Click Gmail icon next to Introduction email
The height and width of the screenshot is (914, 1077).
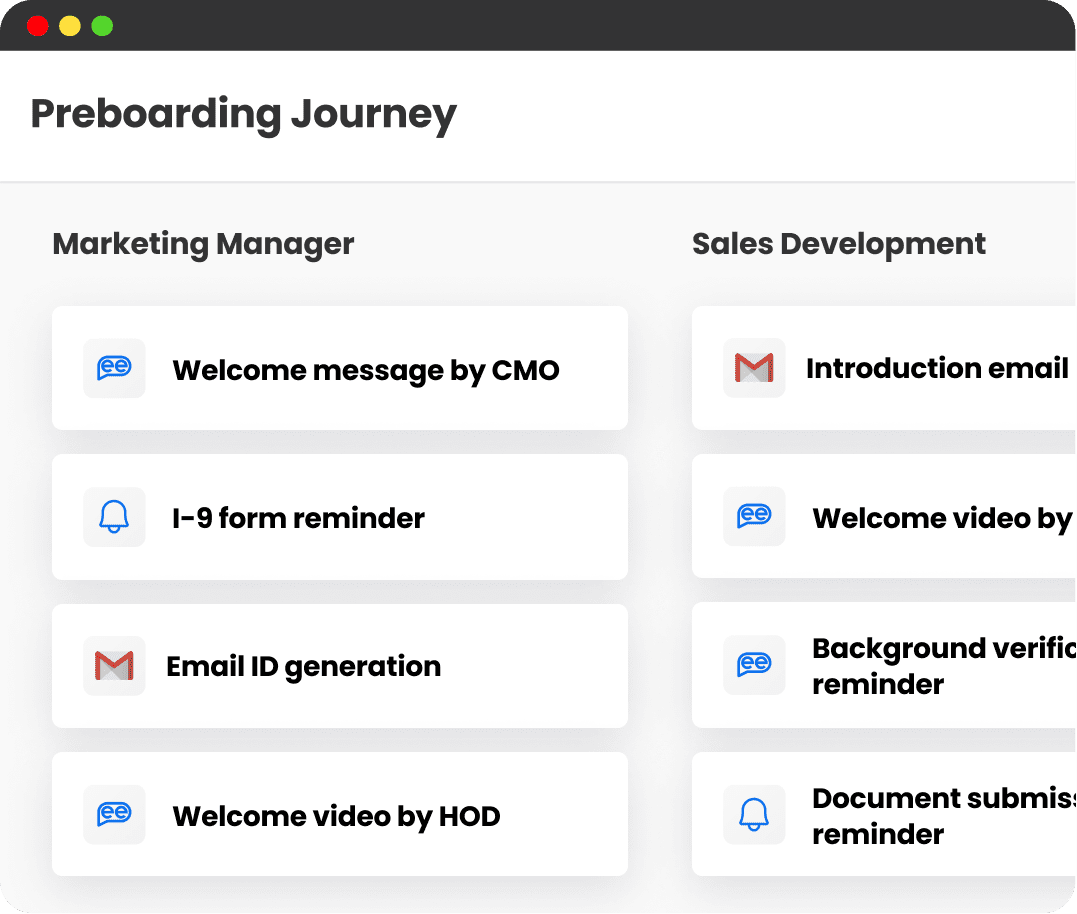pos(754,368)
